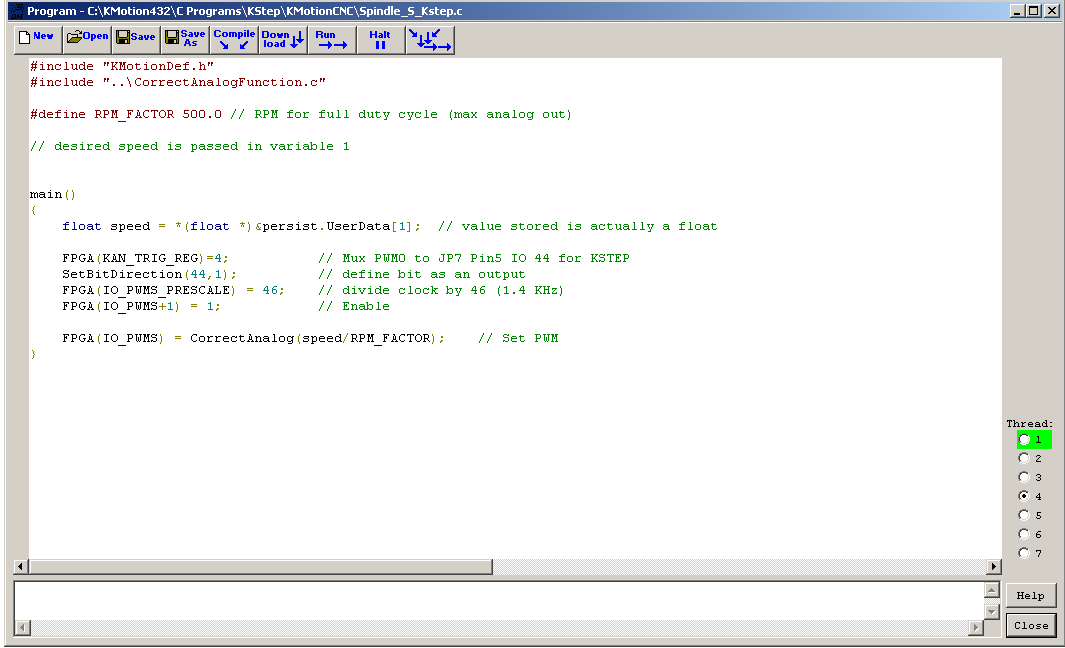Click the CorrectAnalog(speed/RPM_FACTOR) statement
Viewport: 1065px width, 648px height.
coord(253,338)
